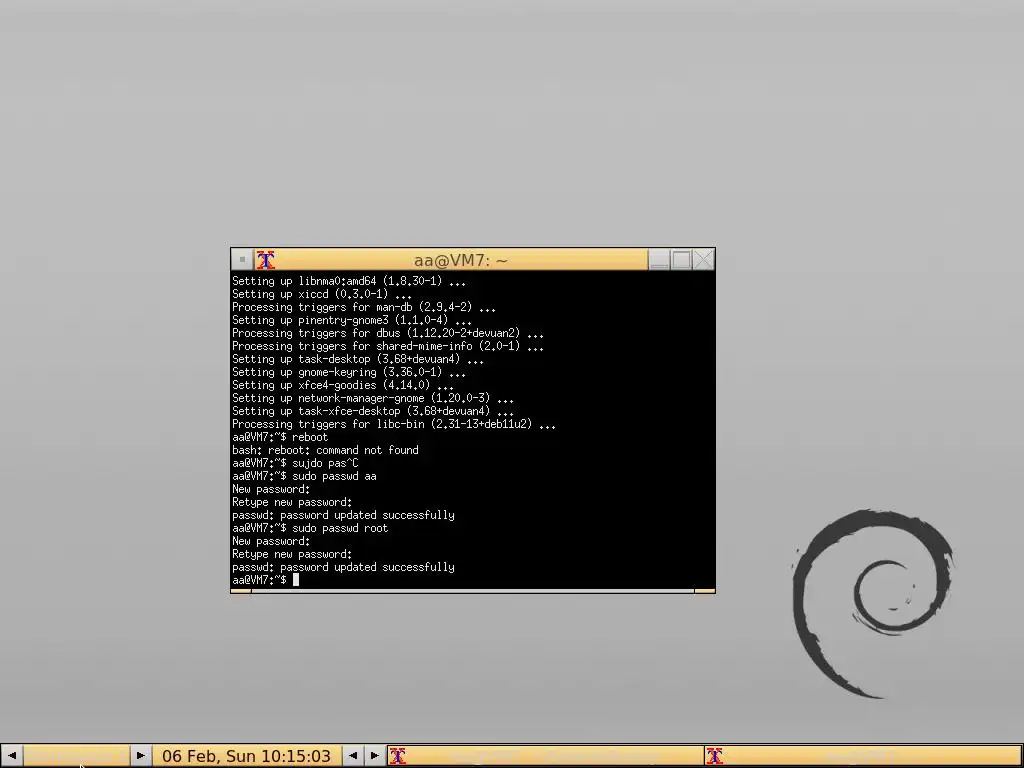Close the aa@VM7 terminal window
The image size is (1024, 768).
pos(703,259)
